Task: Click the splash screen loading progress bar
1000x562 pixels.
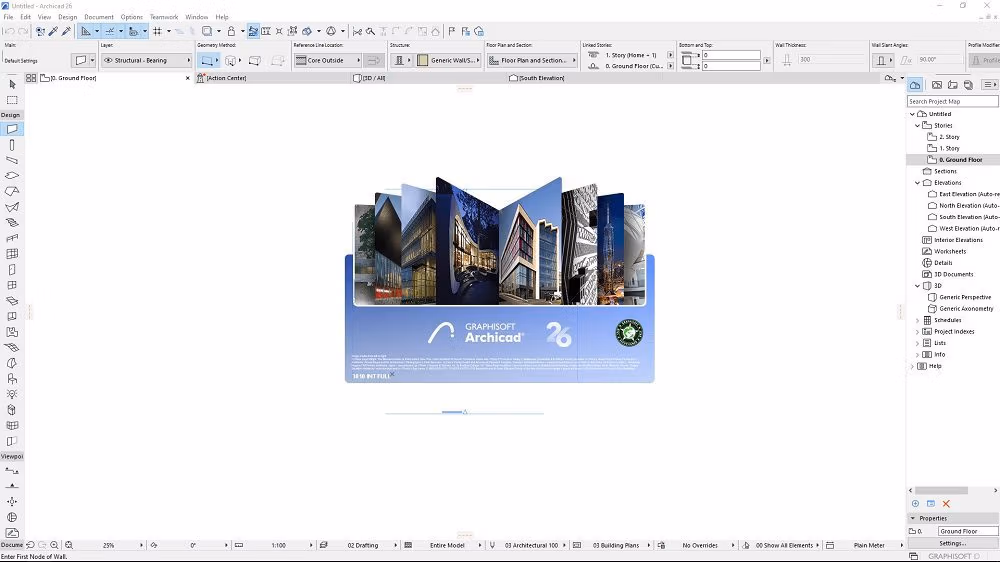Action: [x=464, y=413]
